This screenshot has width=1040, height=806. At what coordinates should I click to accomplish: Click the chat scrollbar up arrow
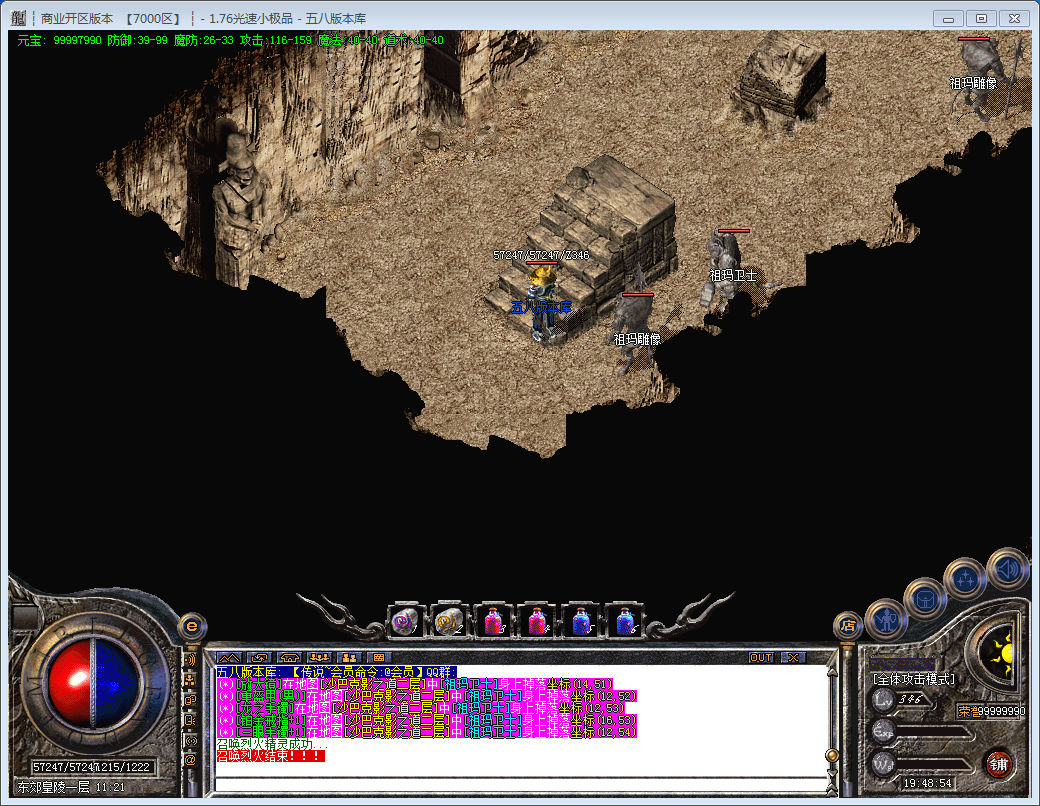coord(832,671)
